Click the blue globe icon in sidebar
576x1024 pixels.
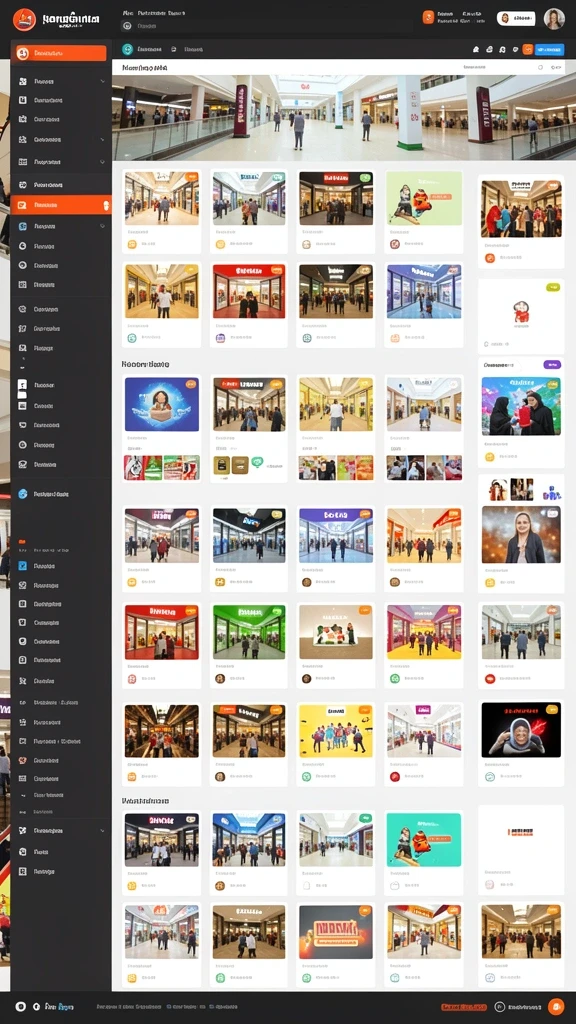click(x=23, y=494)
